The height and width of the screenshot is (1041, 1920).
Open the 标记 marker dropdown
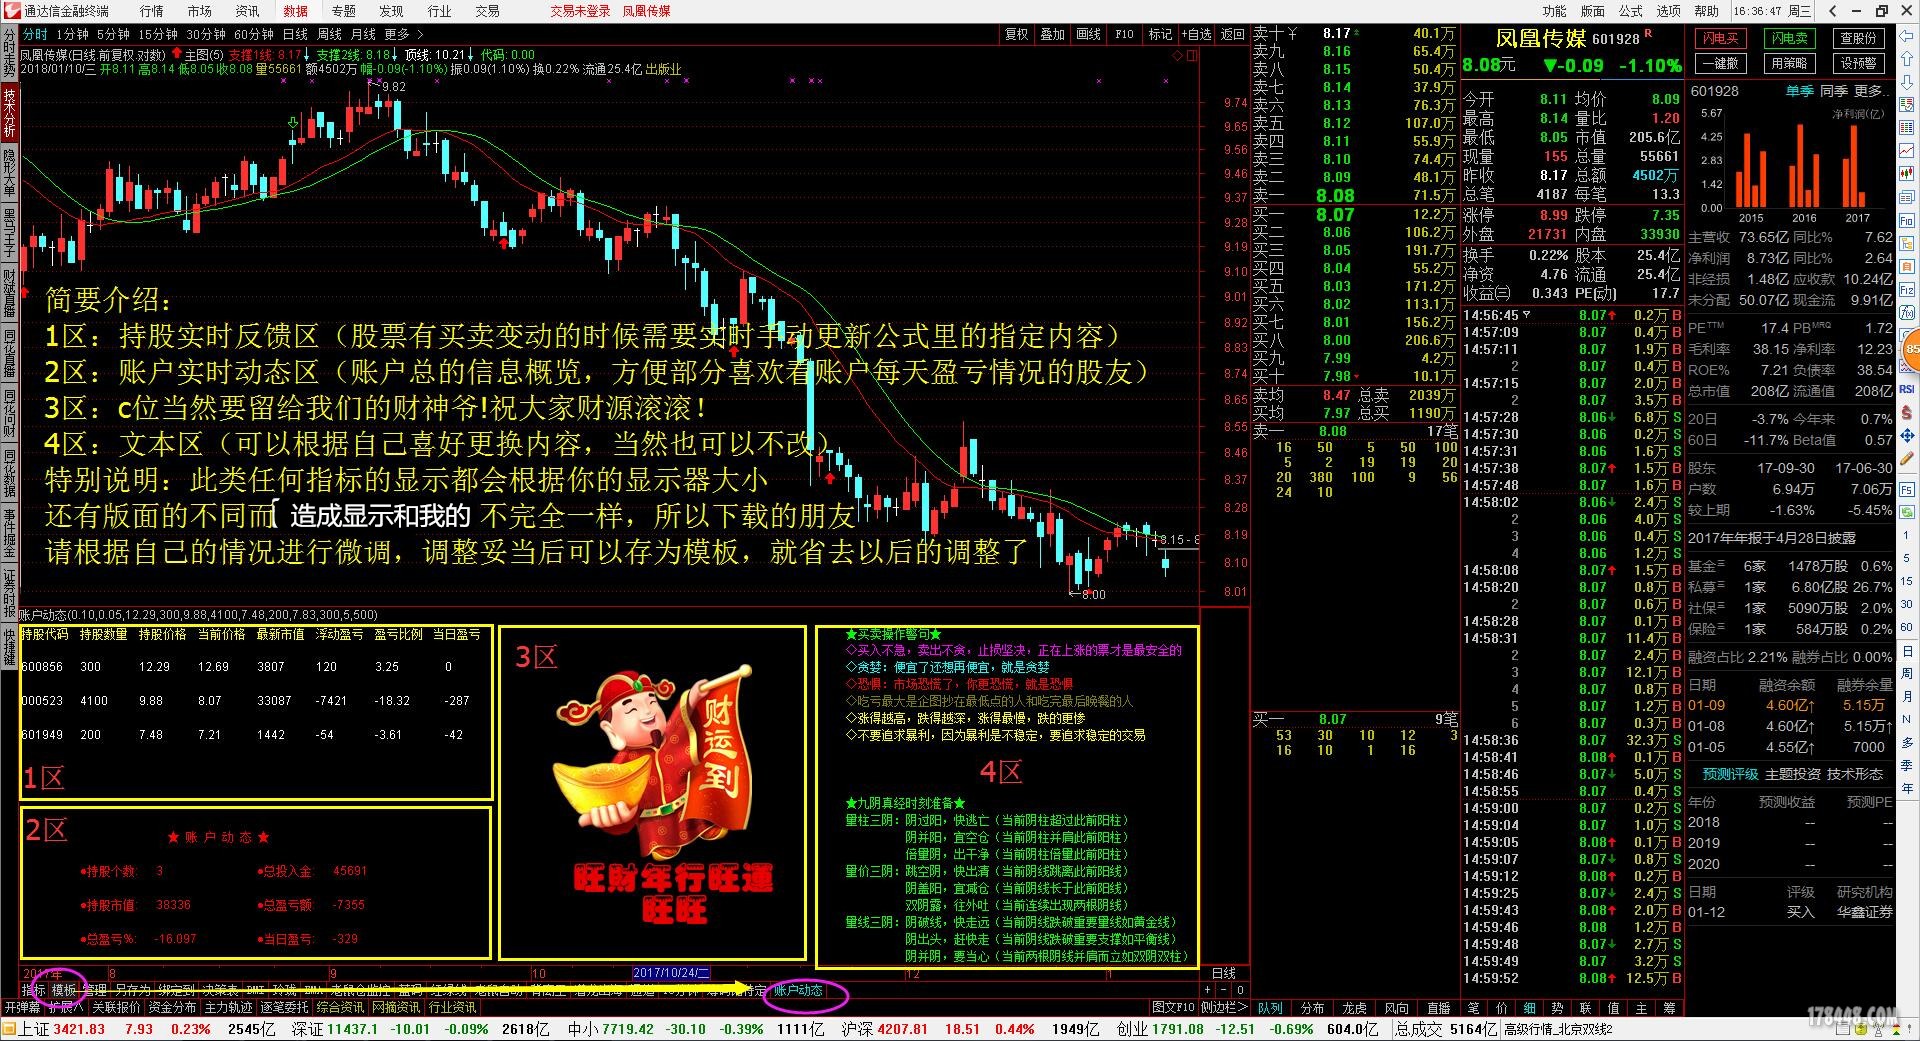click(1160, 34)
